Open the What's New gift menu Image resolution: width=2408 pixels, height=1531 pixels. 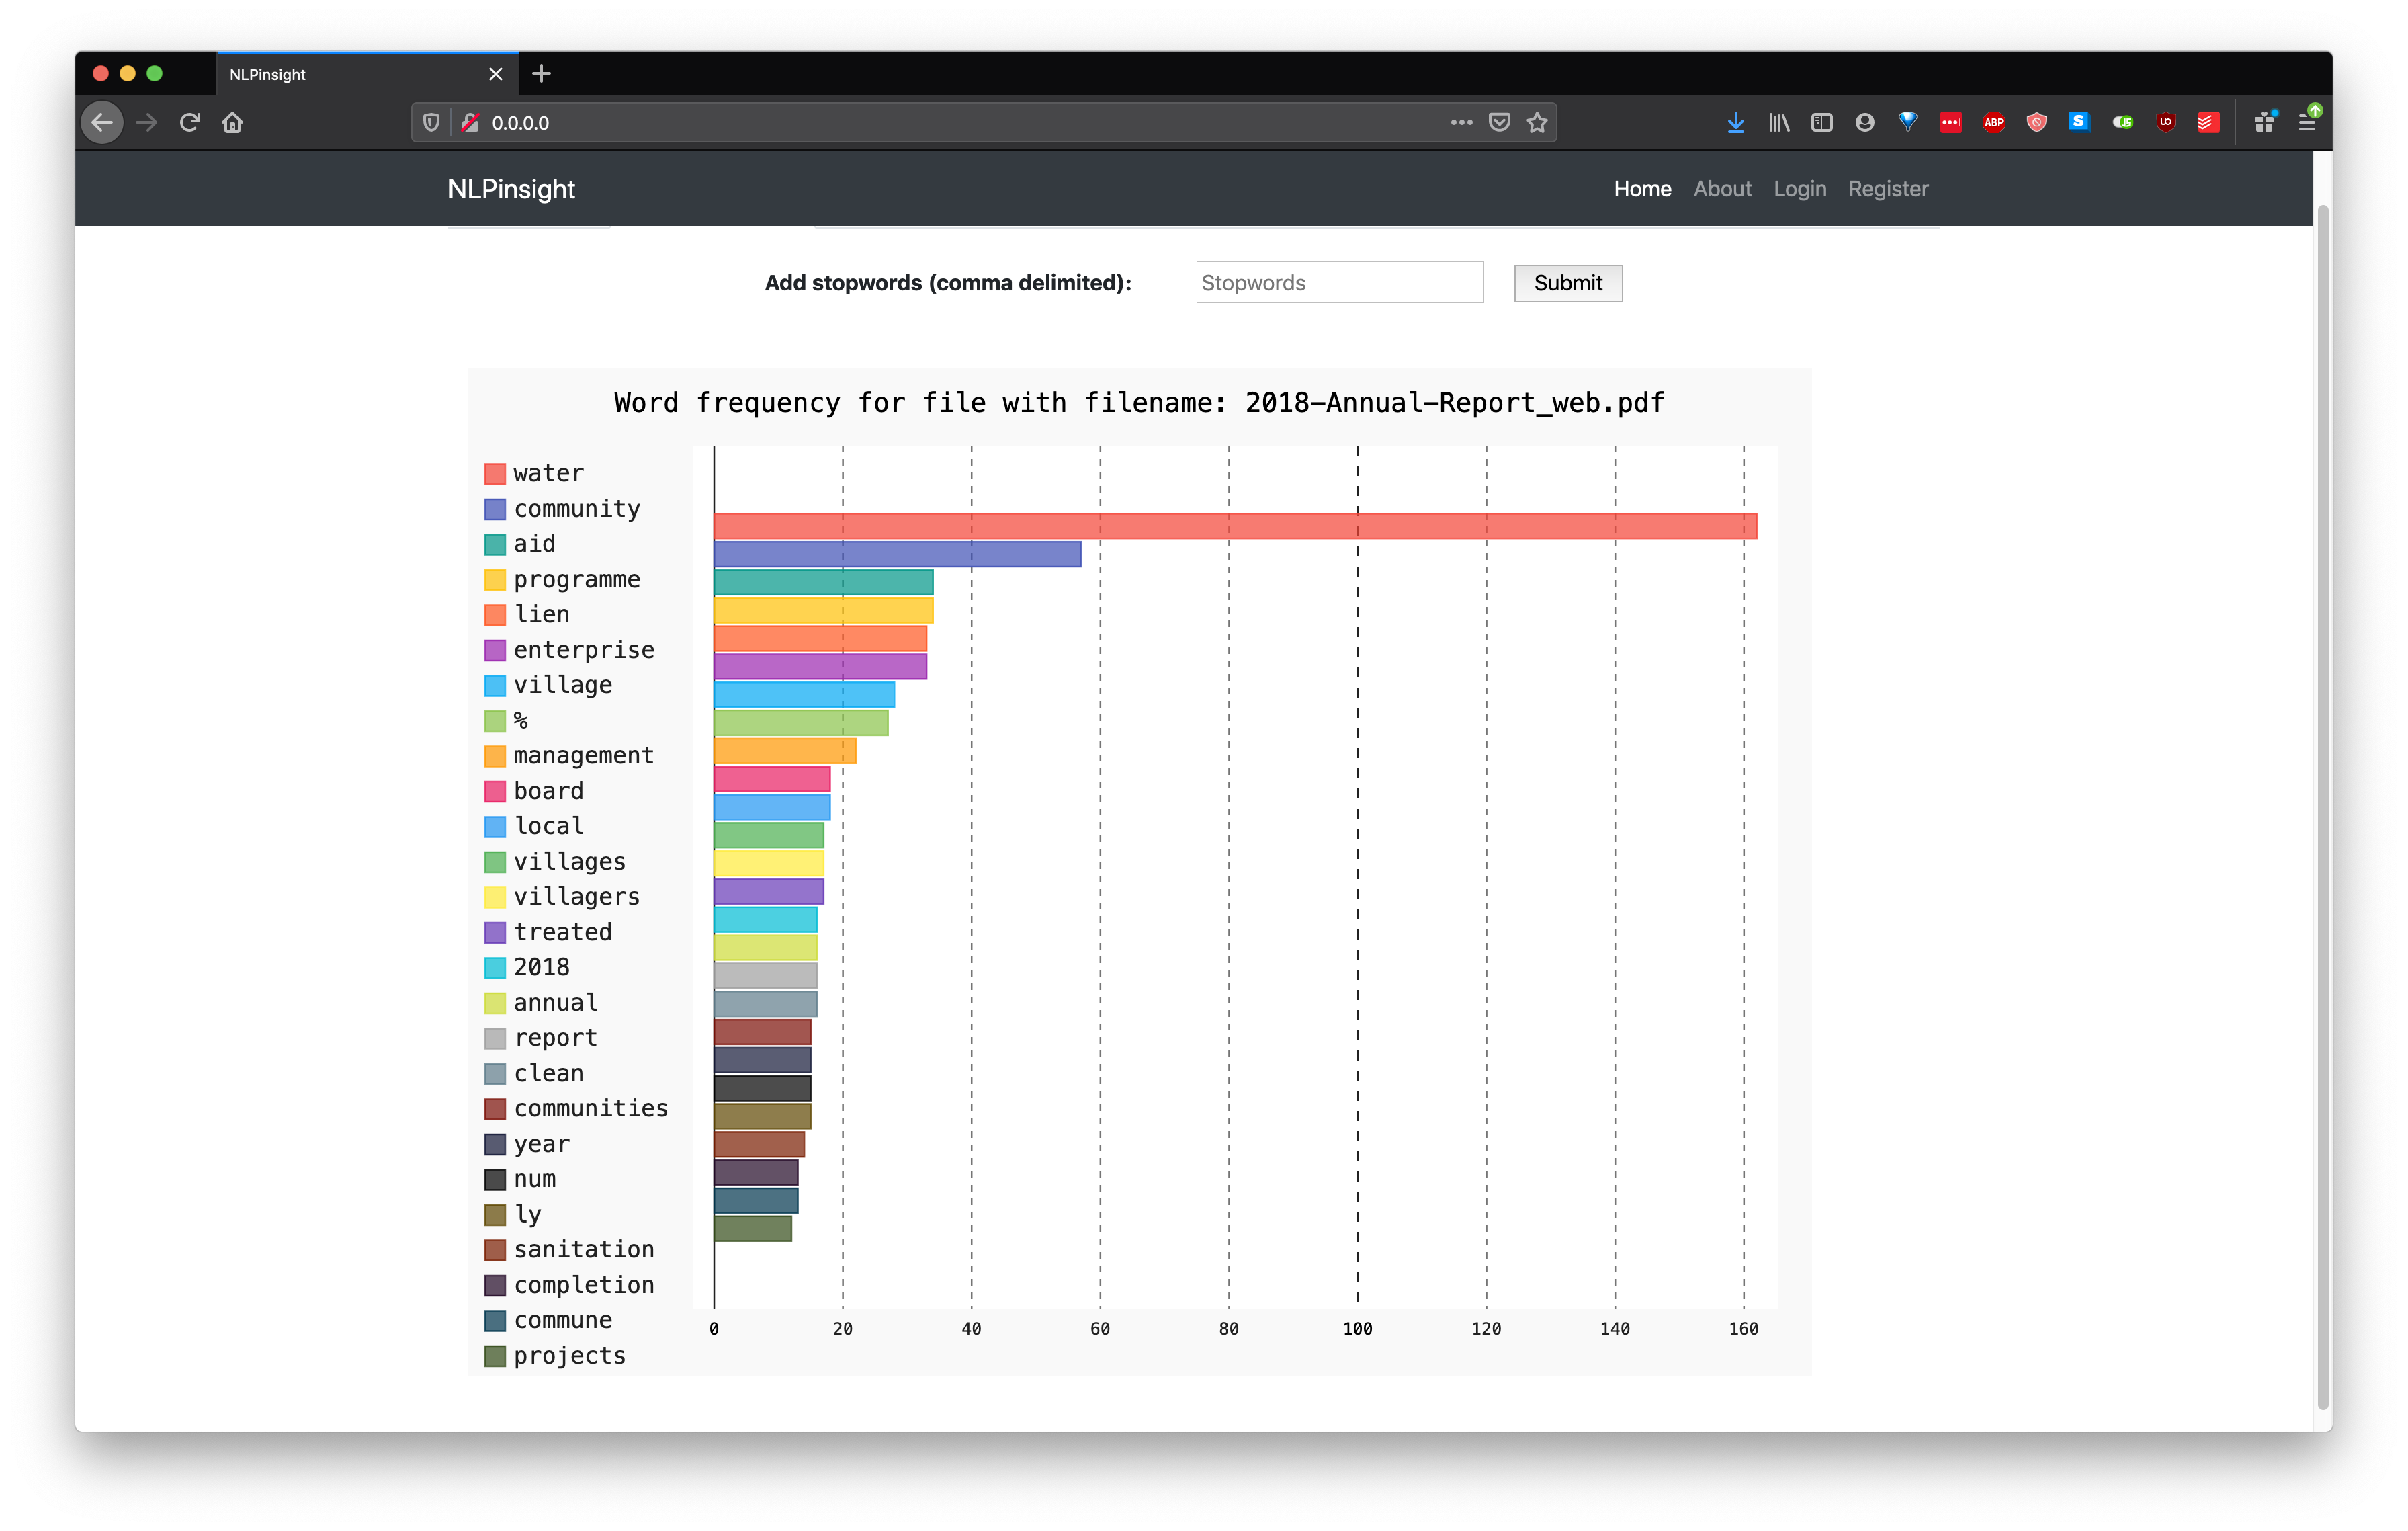click(x=2264, y=123)
